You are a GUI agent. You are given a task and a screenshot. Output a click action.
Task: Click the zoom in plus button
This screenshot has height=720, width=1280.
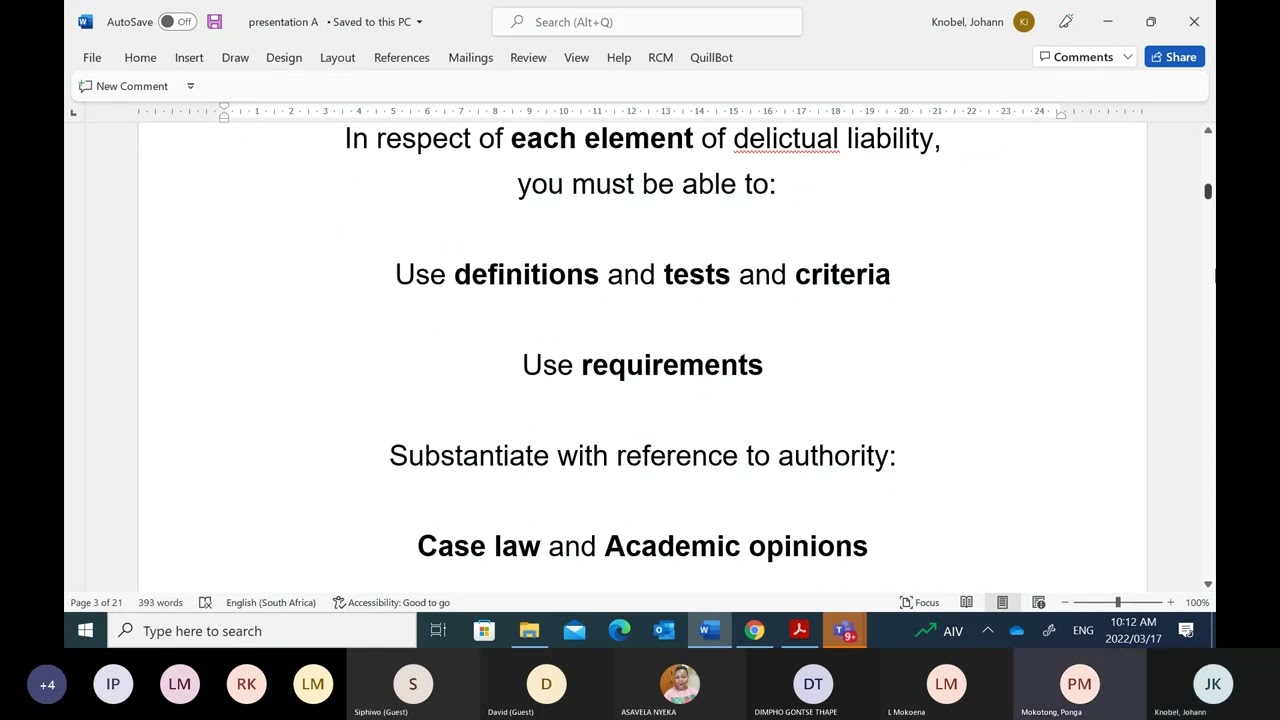click(1170, 602)
